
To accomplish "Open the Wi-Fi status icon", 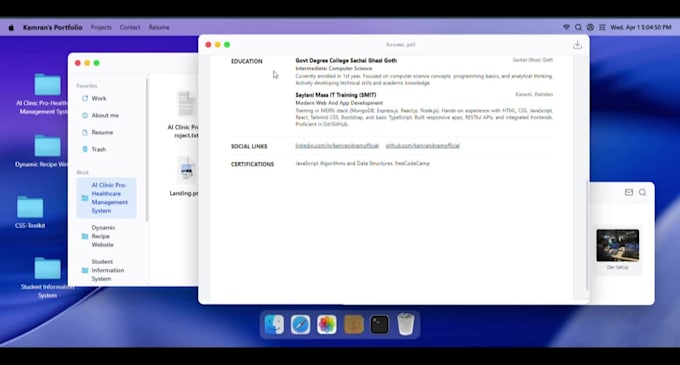I will click(566, 27).
